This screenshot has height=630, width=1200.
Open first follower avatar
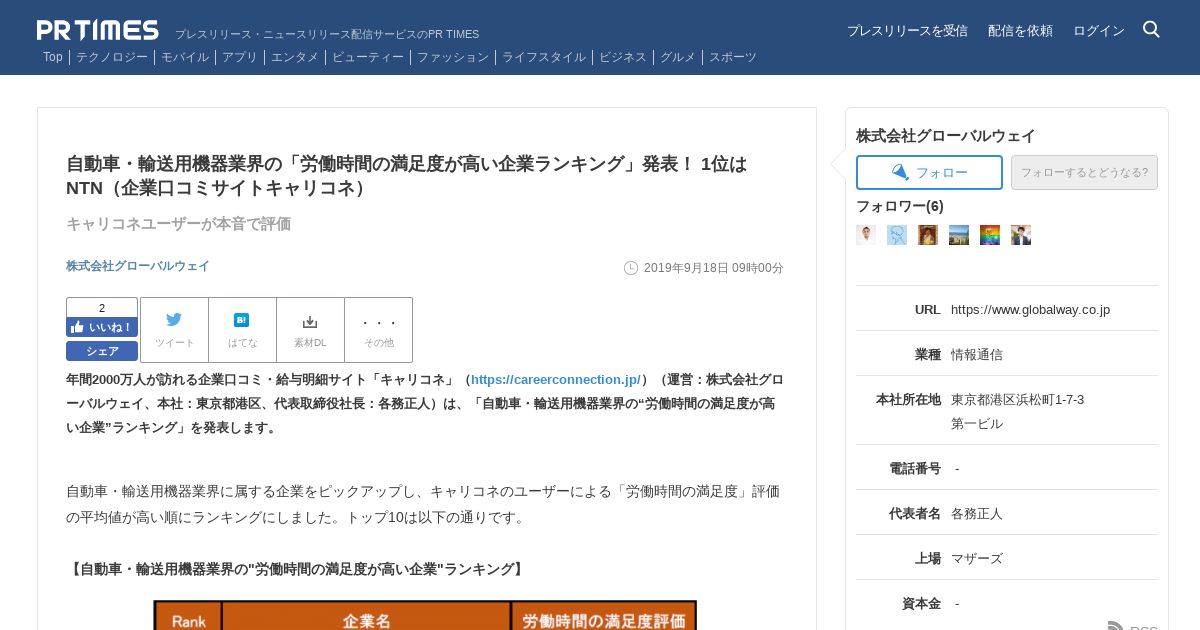click(866, 235)
